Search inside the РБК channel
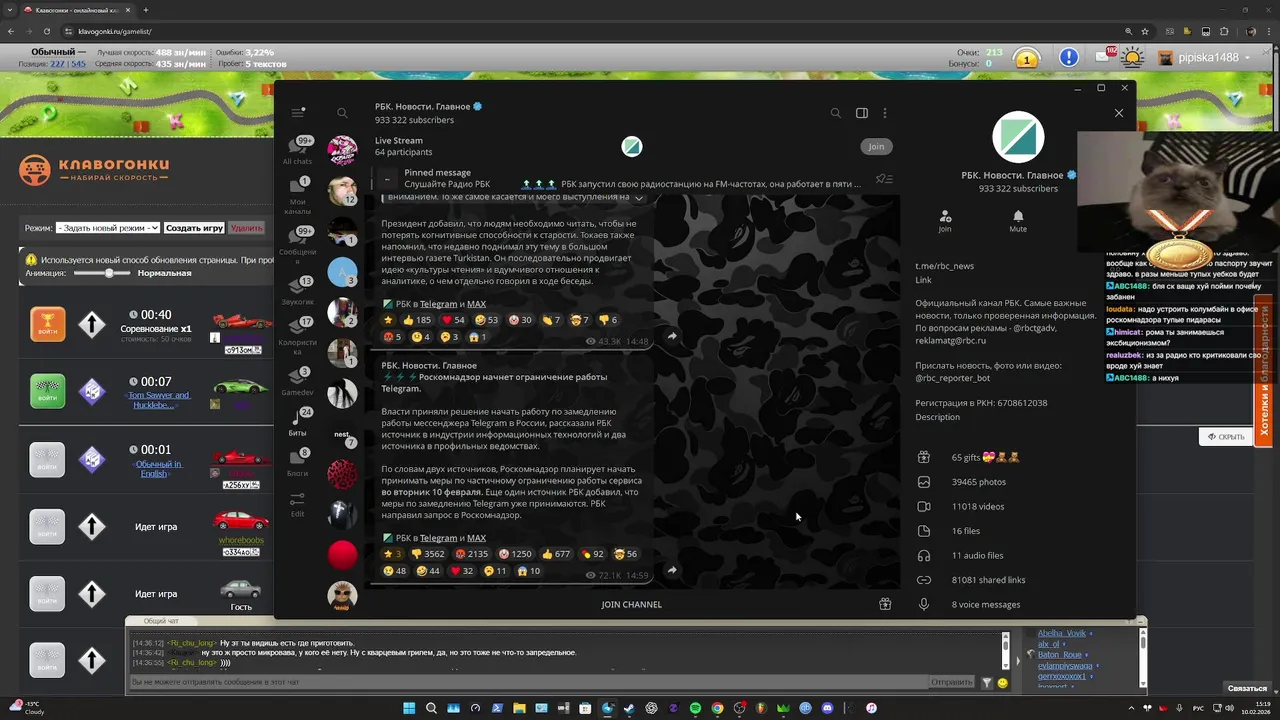Viewport: 1280px width, 720px height. pos(836,113)
